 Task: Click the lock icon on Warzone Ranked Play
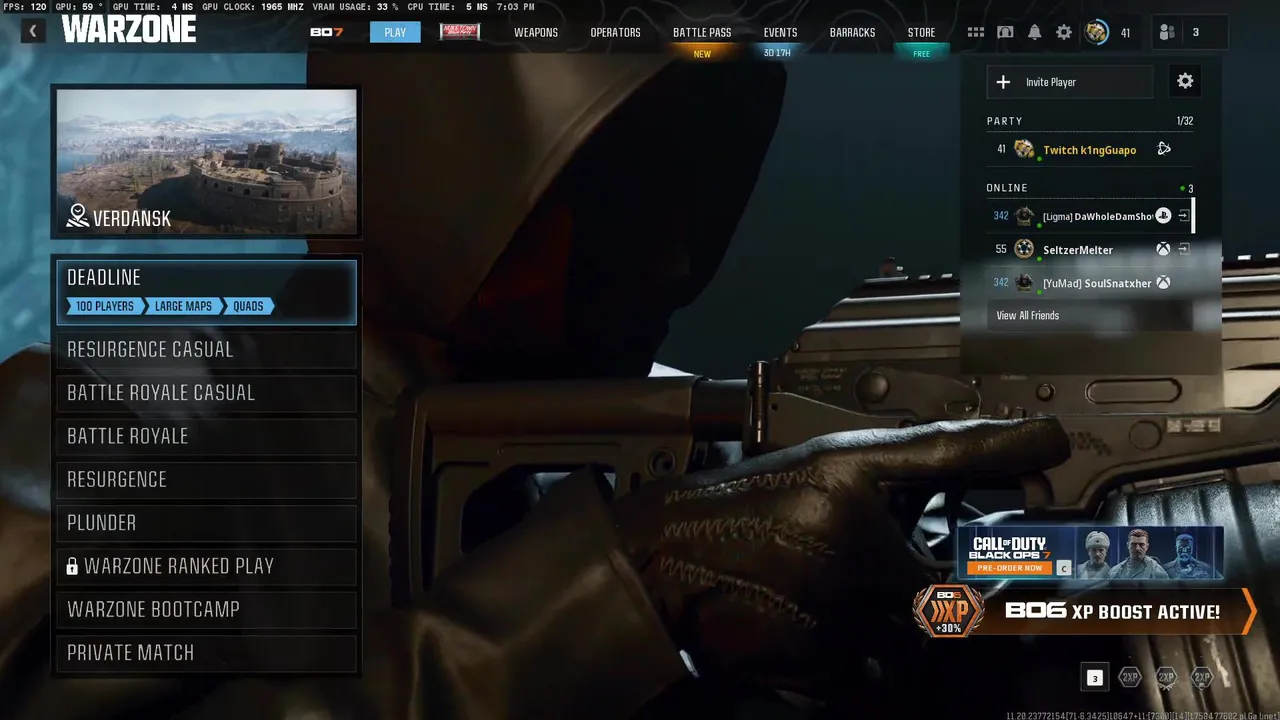[x=72, y=567]
